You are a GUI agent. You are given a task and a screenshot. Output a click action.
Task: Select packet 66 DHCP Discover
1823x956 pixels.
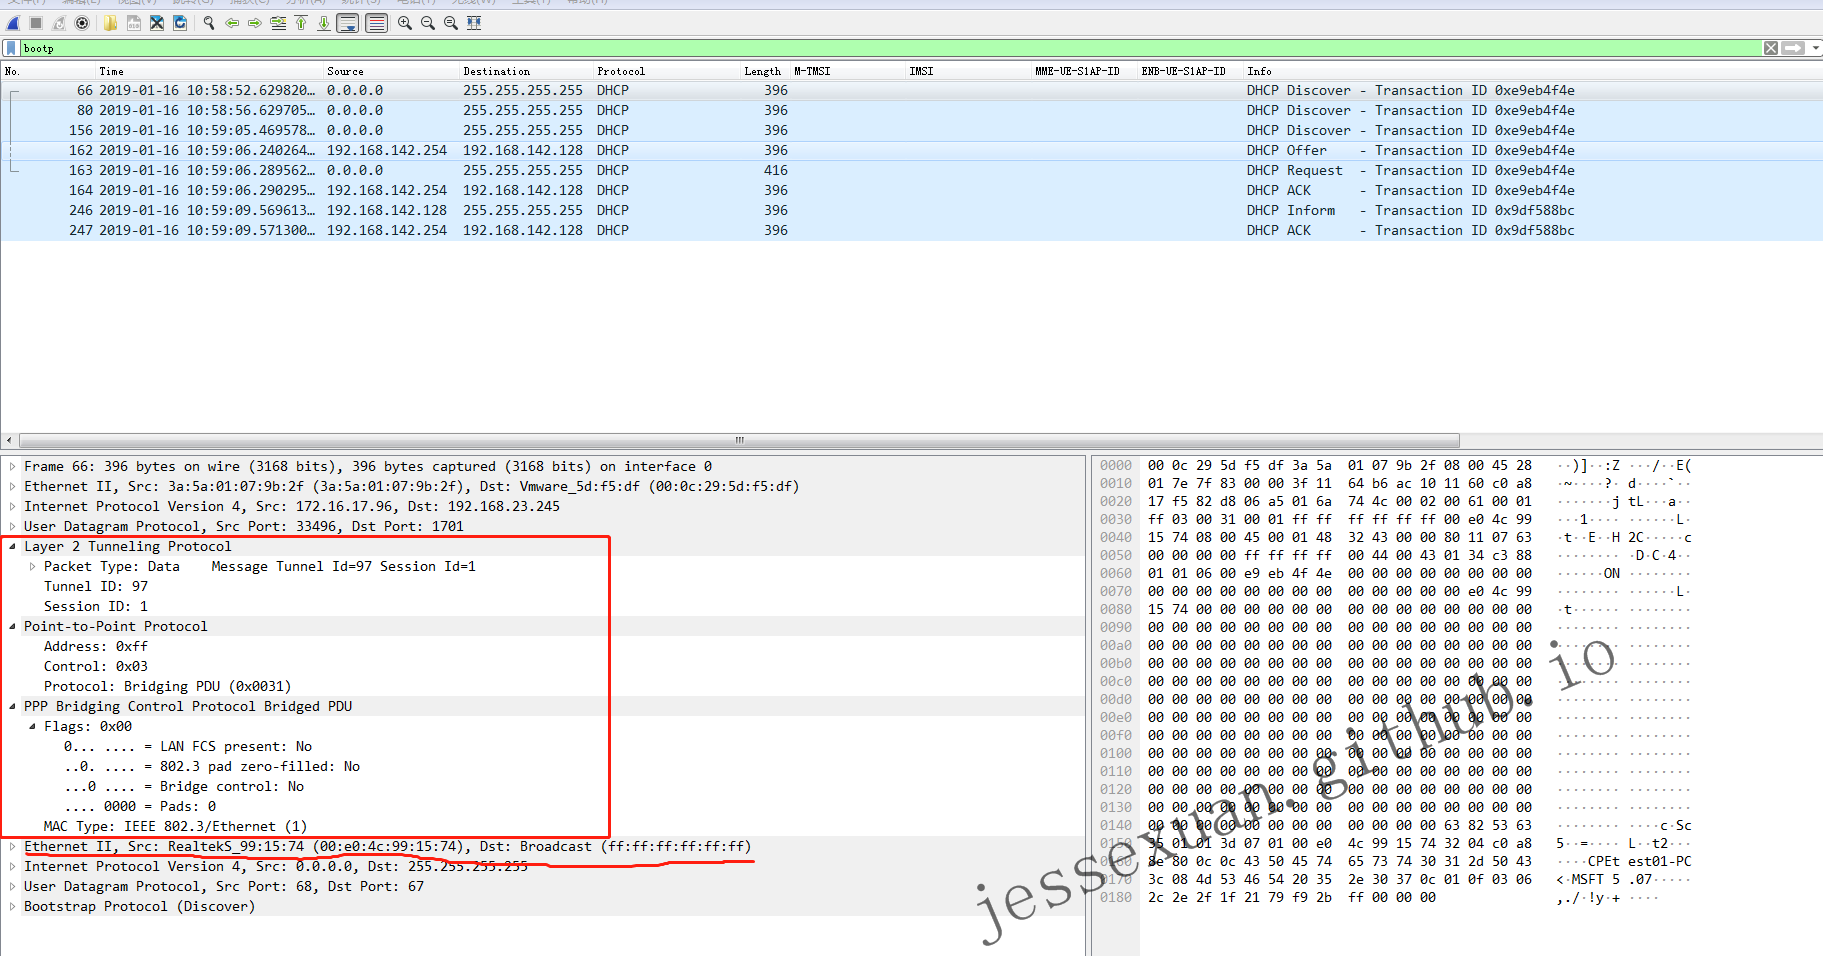click(911, 90)
